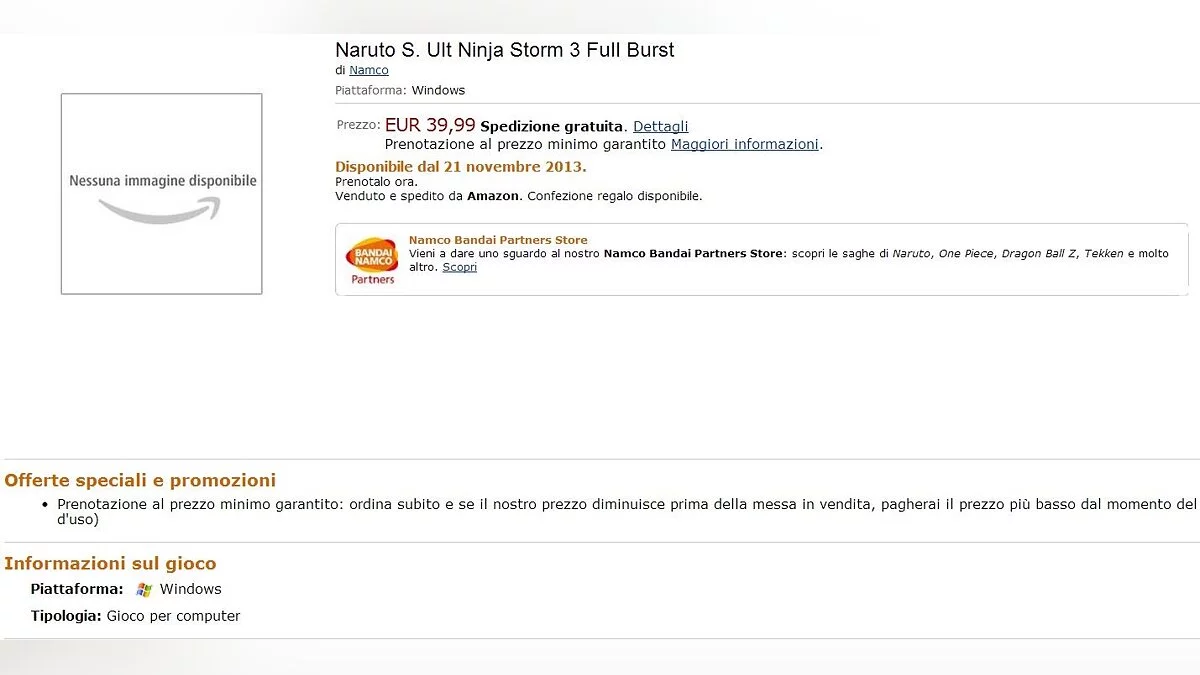The image size is (1200, 675).
Task: Click "Spedizione gratuita" bold text
Action: click(x=552, y=127)
